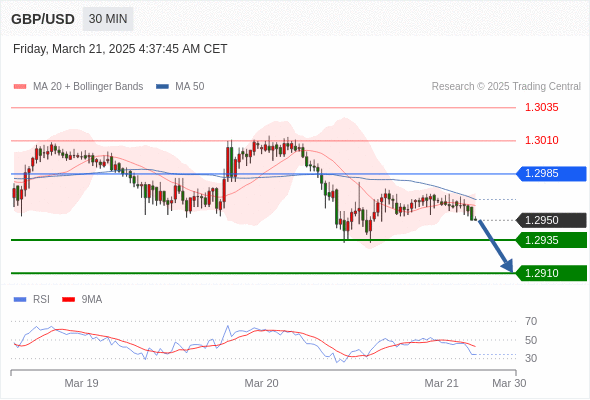Click the Mar 20 date axis label
The image size is (590, 400).
261,383
